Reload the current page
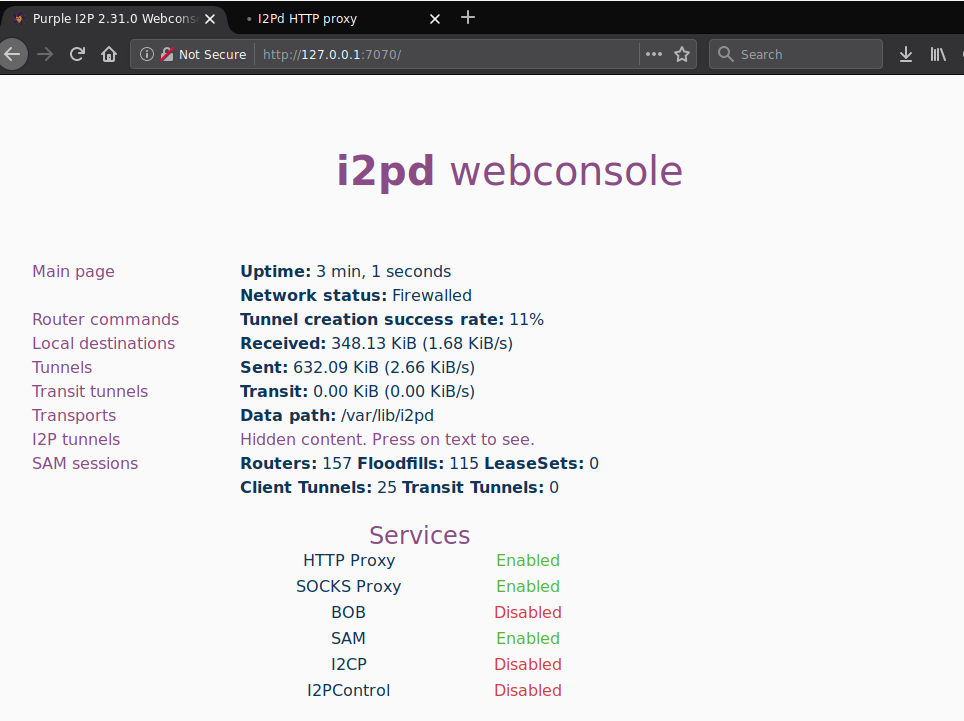Viewport: 964px width, 721px height. tap(77, 54)
